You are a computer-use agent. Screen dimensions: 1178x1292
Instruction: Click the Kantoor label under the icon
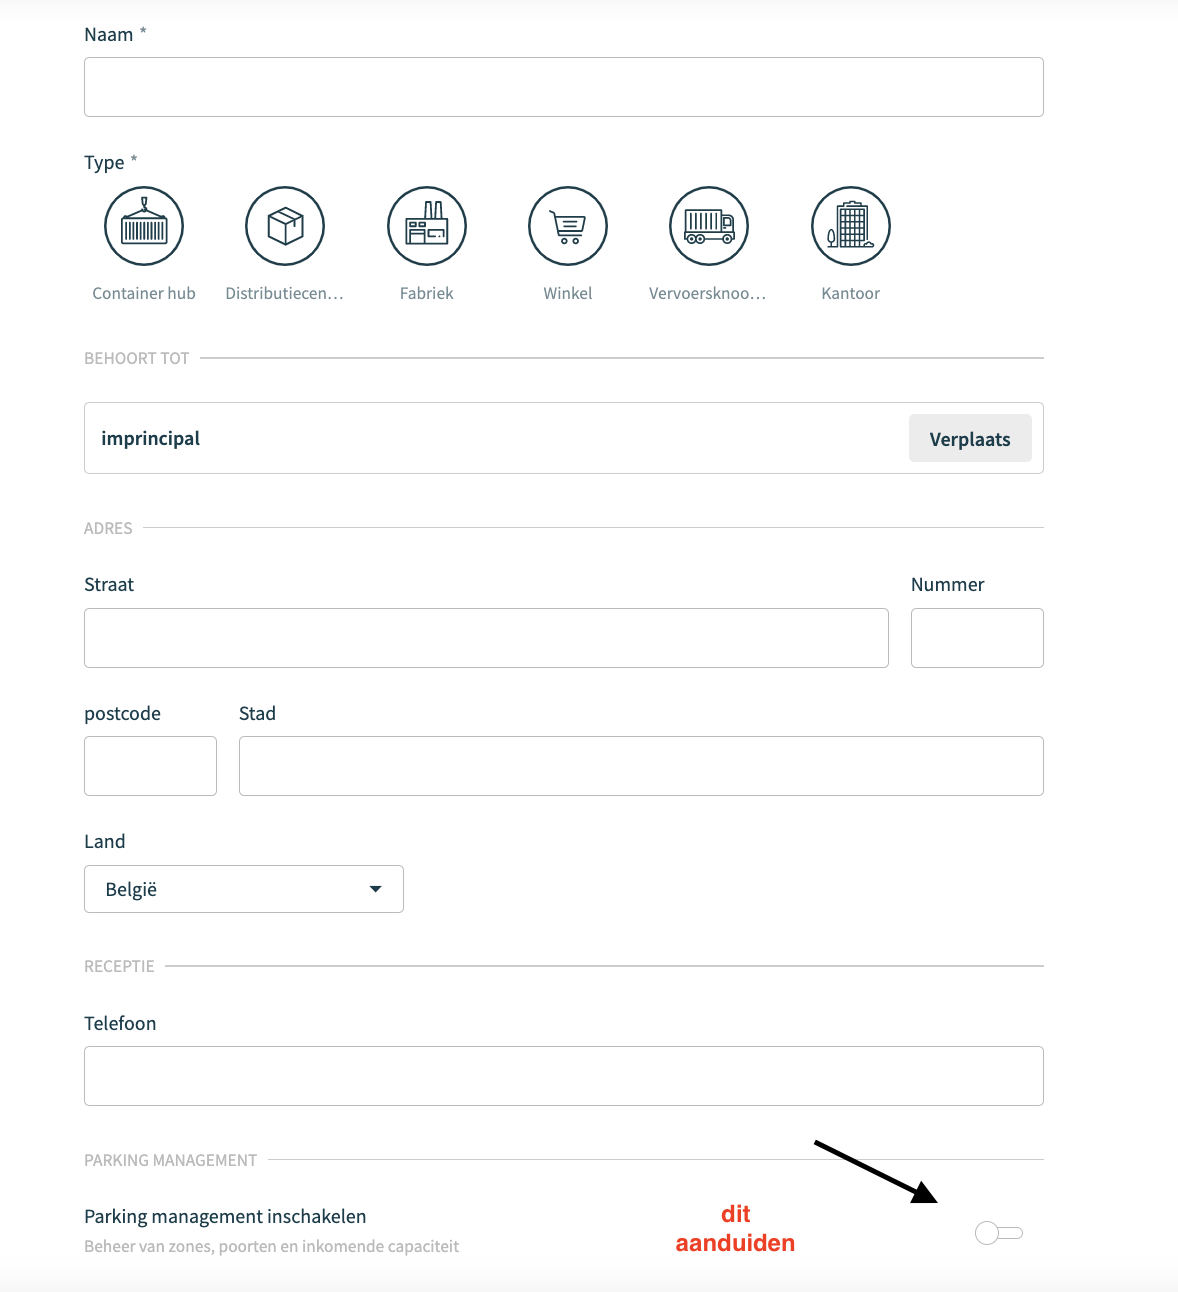click(851, 293)
